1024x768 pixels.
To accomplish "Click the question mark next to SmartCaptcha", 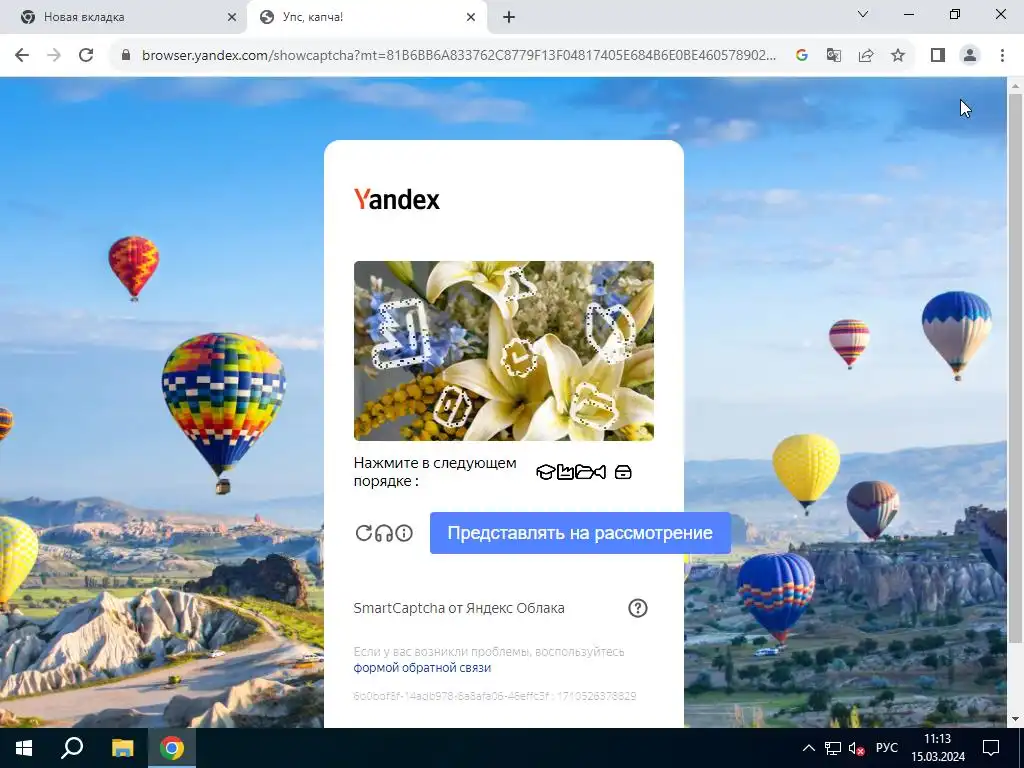I will click(637, 608).
